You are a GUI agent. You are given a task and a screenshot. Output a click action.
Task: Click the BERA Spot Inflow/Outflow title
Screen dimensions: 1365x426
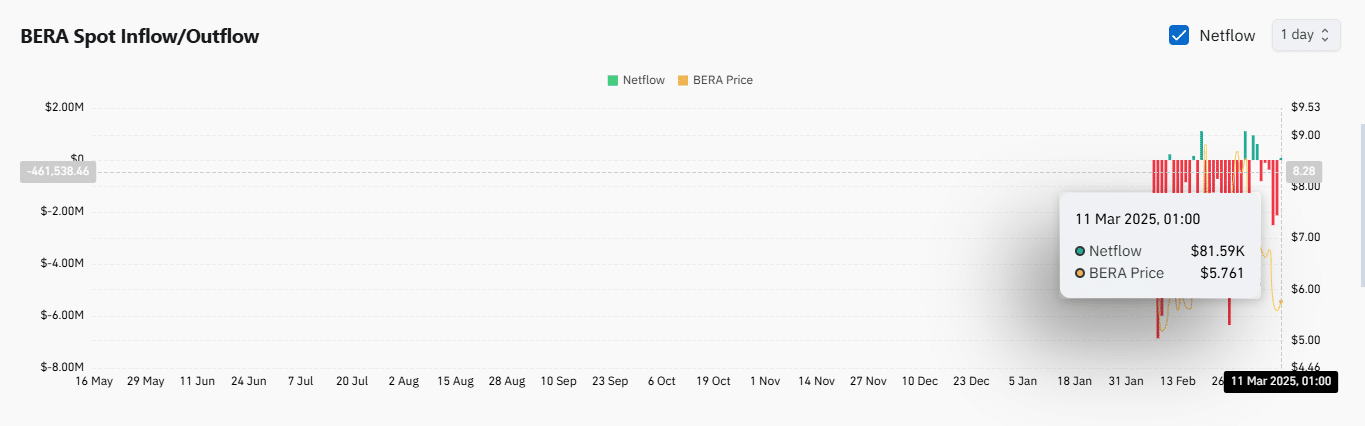pos(140,37)
